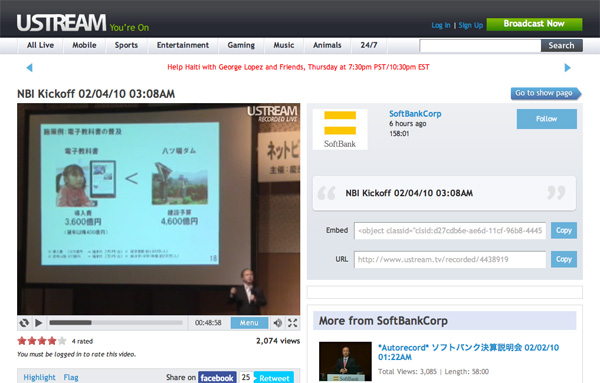600x383 pixels.
Task: Rate video with the fifth star
Action: pyautogui.click(x=62, y=341)
